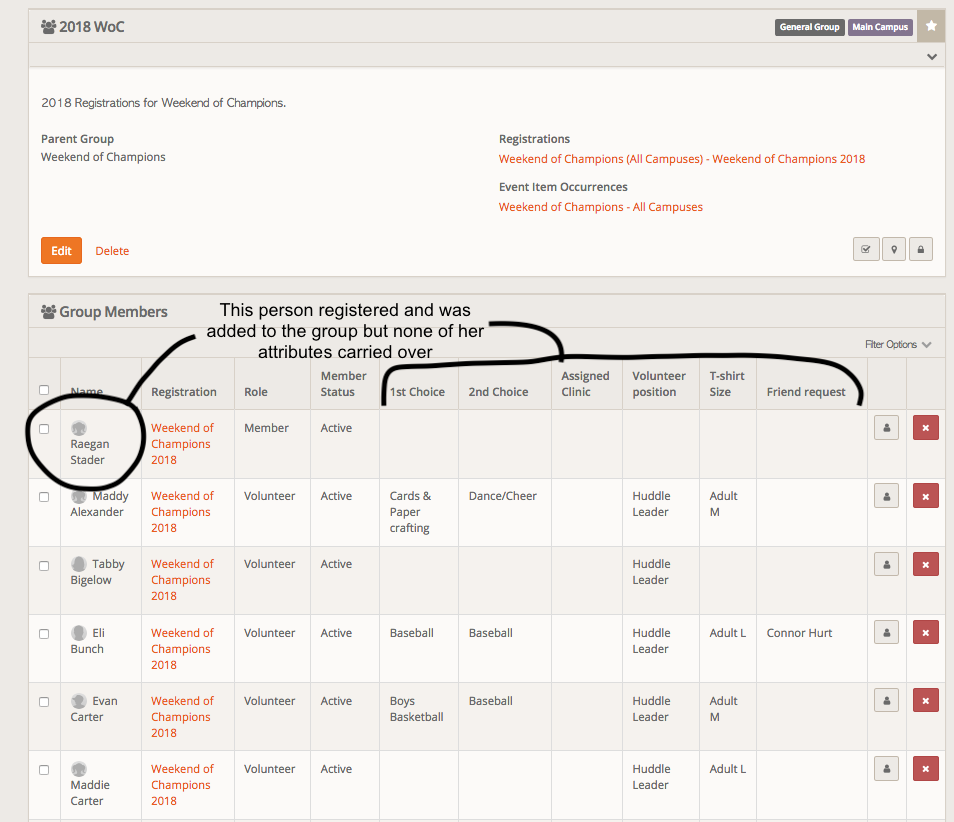
Task: Click the Registration column header
Action: pyautogui.click(x=184, y=392)
